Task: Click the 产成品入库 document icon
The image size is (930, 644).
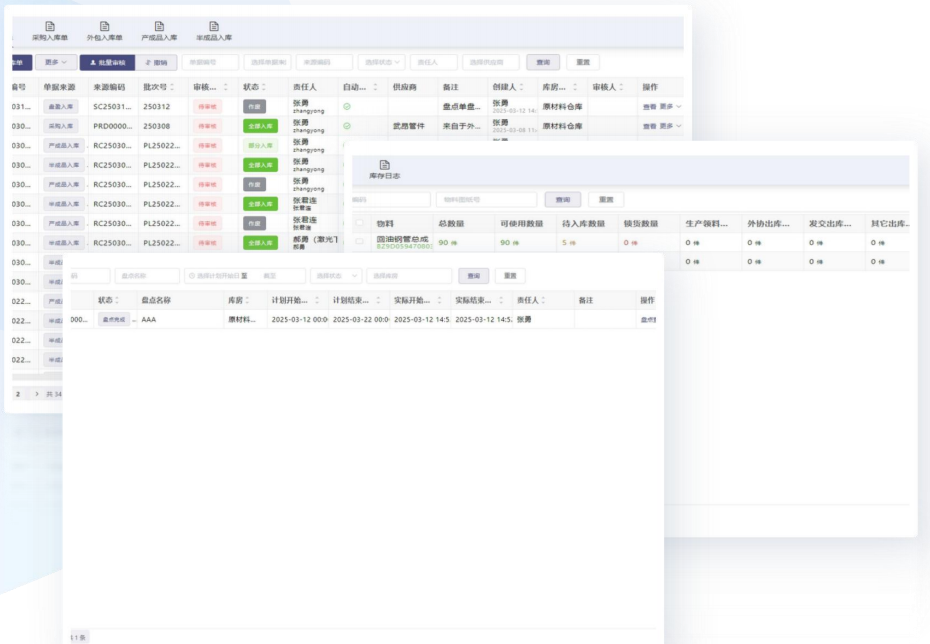Action: pyautogui.click(x=159, y=27)
